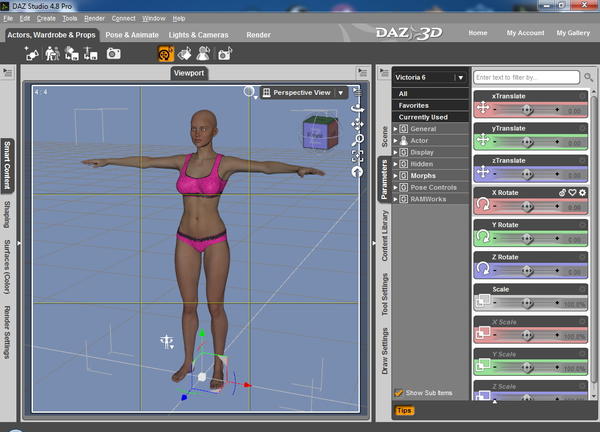Image resolution: width=600 pixels, height=432 pixels.
Task: Click the new scene sparkle icon in toolbar
Action: 31,54
